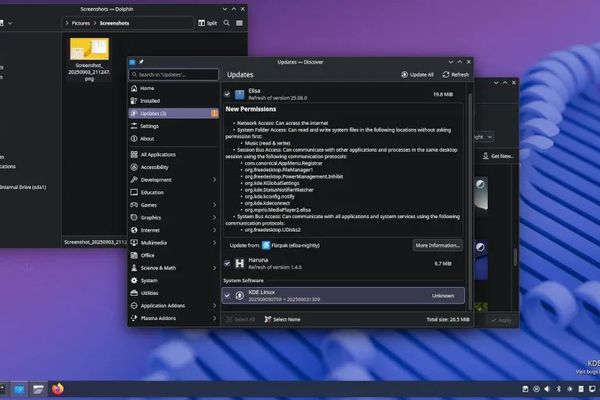Uncheck the Haruna update checkbox

[x=227, y=263]
